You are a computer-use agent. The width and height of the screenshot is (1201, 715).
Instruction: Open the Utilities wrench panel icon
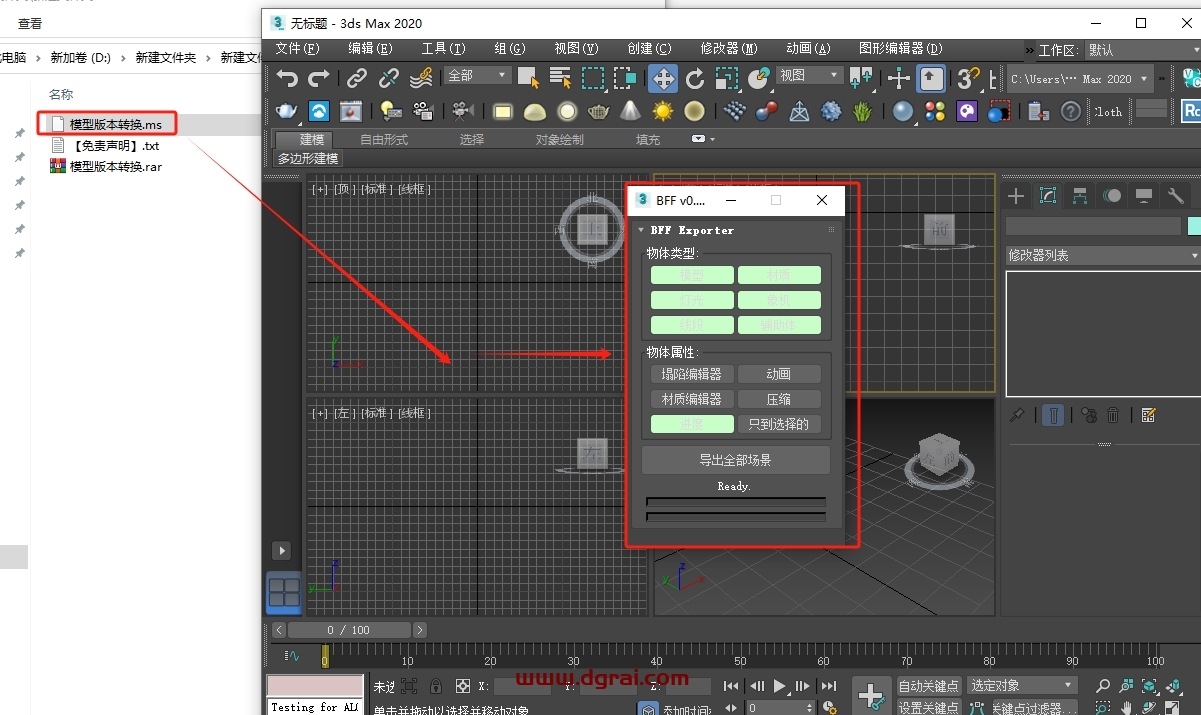tap(1176, 196)
